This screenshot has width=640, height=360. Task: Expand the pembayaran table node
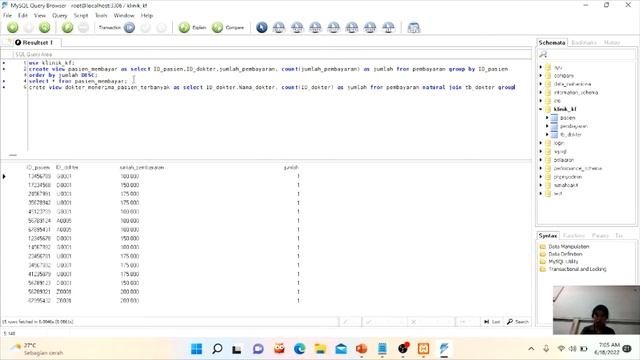click(x=547, y=126)
